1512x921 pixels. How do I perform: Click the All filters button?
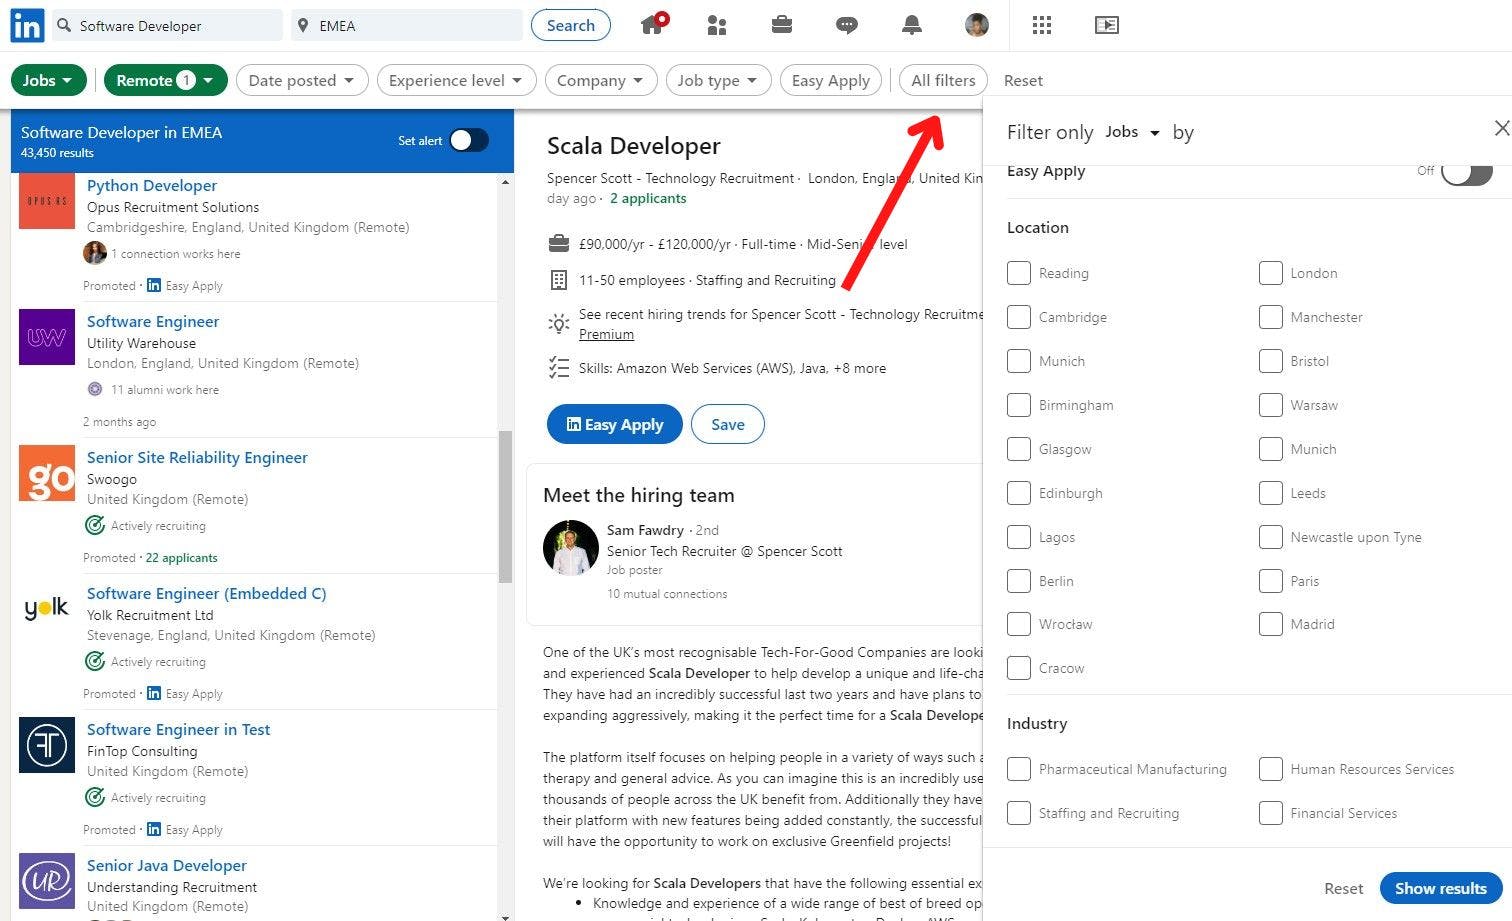pyautogui.click(x=943, y=80)
